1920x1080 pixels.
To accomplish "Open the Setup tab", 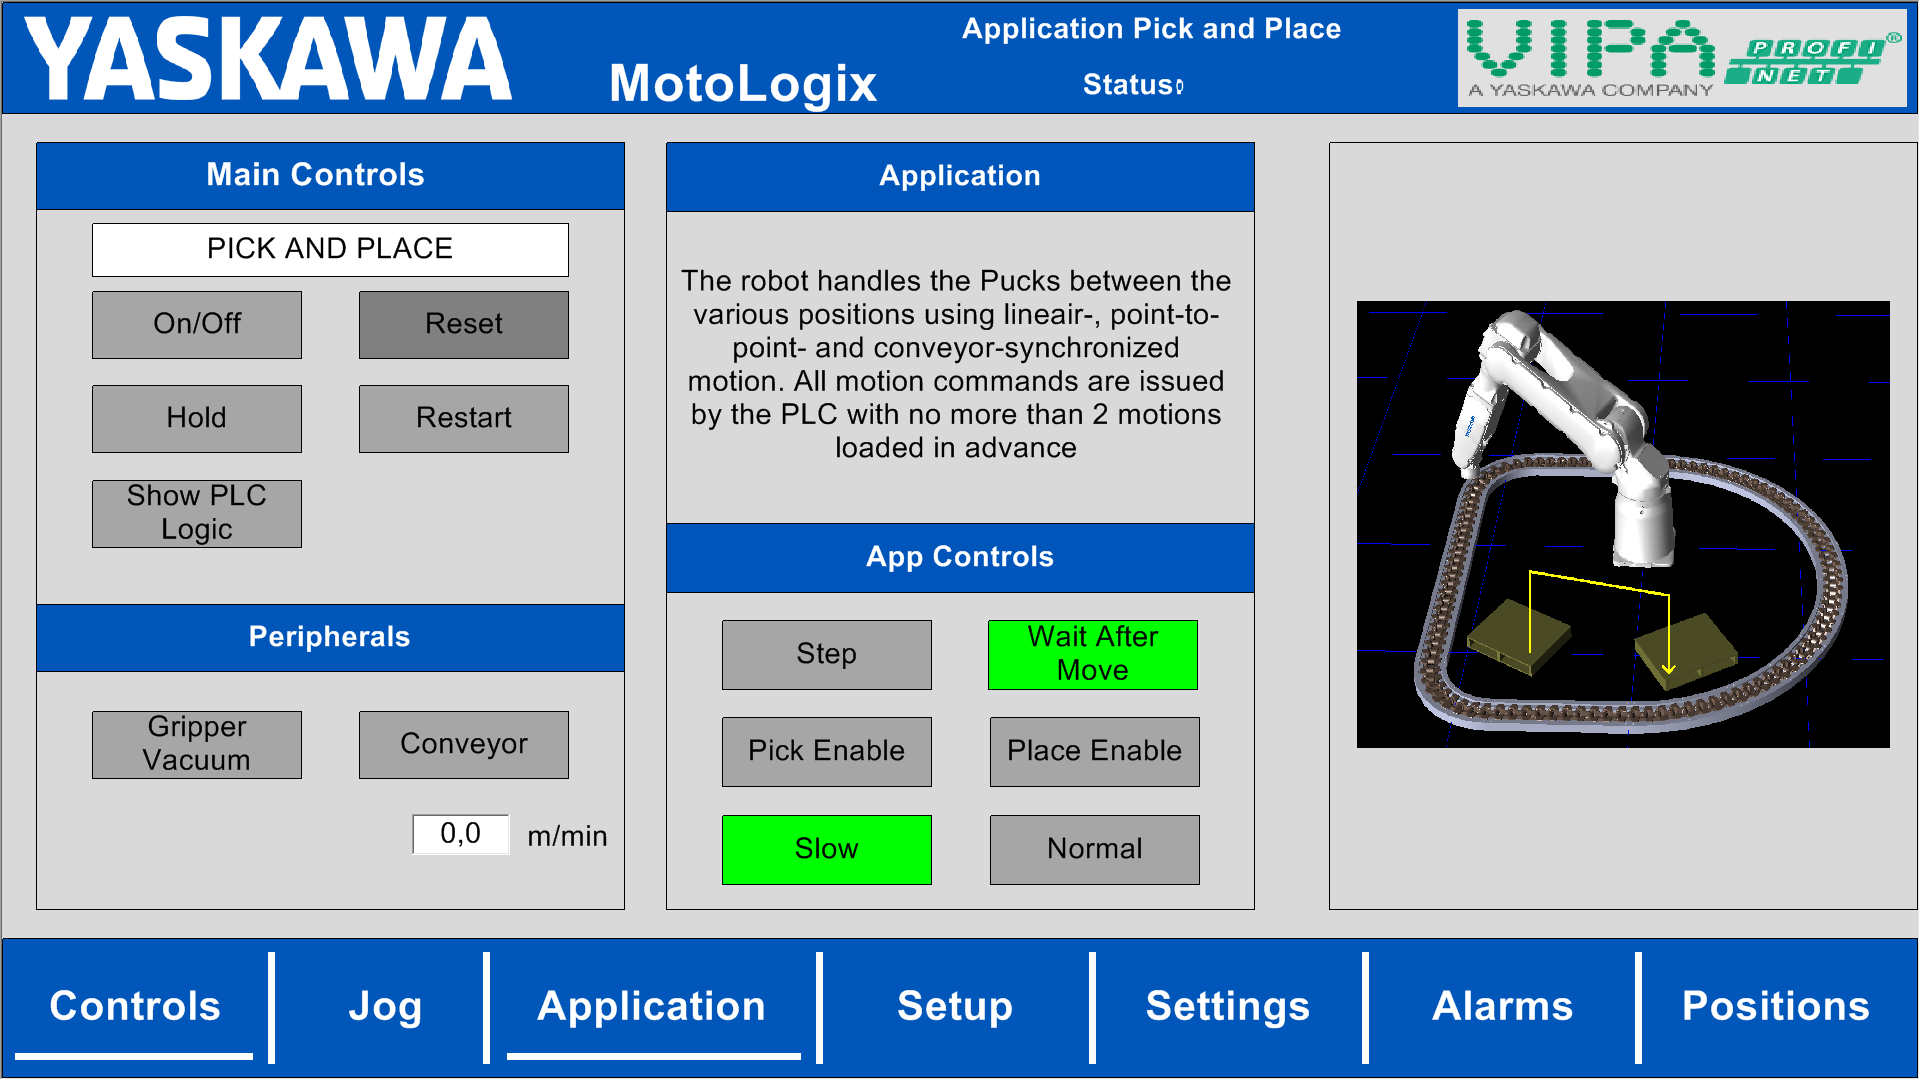I will (x=955, y=1007).
